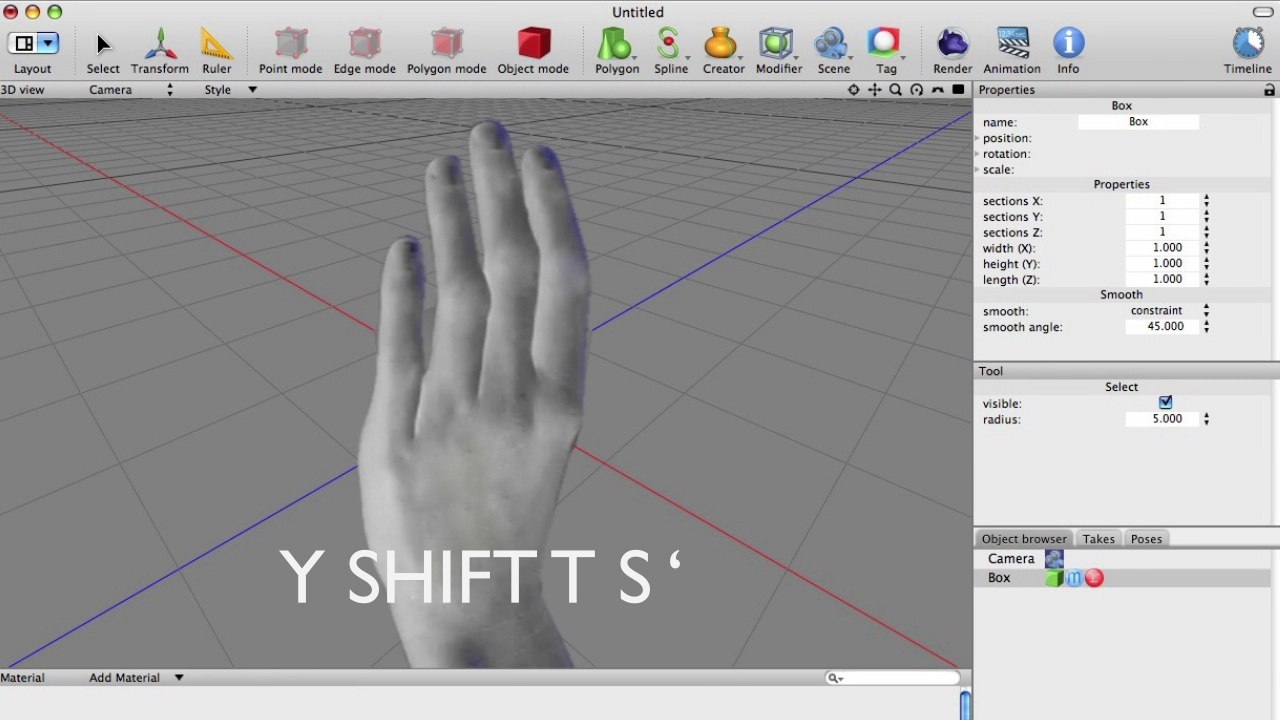Click the viewport black square icon

coord(958,90)
